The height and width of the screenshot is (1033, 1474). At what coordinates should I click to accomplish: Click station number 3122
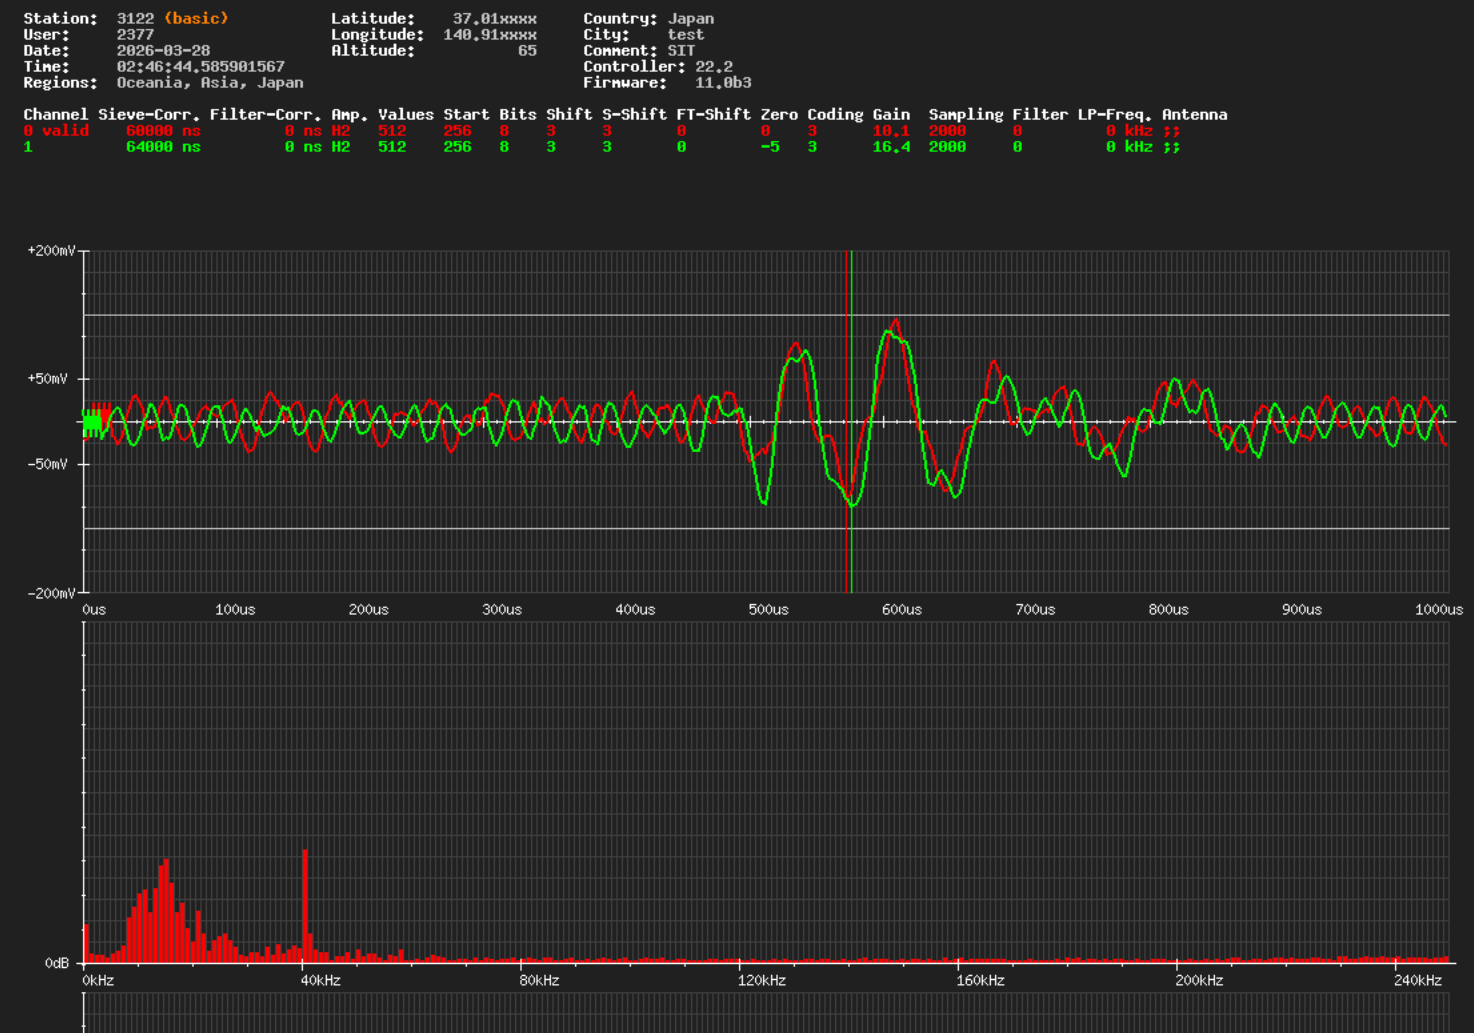coord(135,18)
